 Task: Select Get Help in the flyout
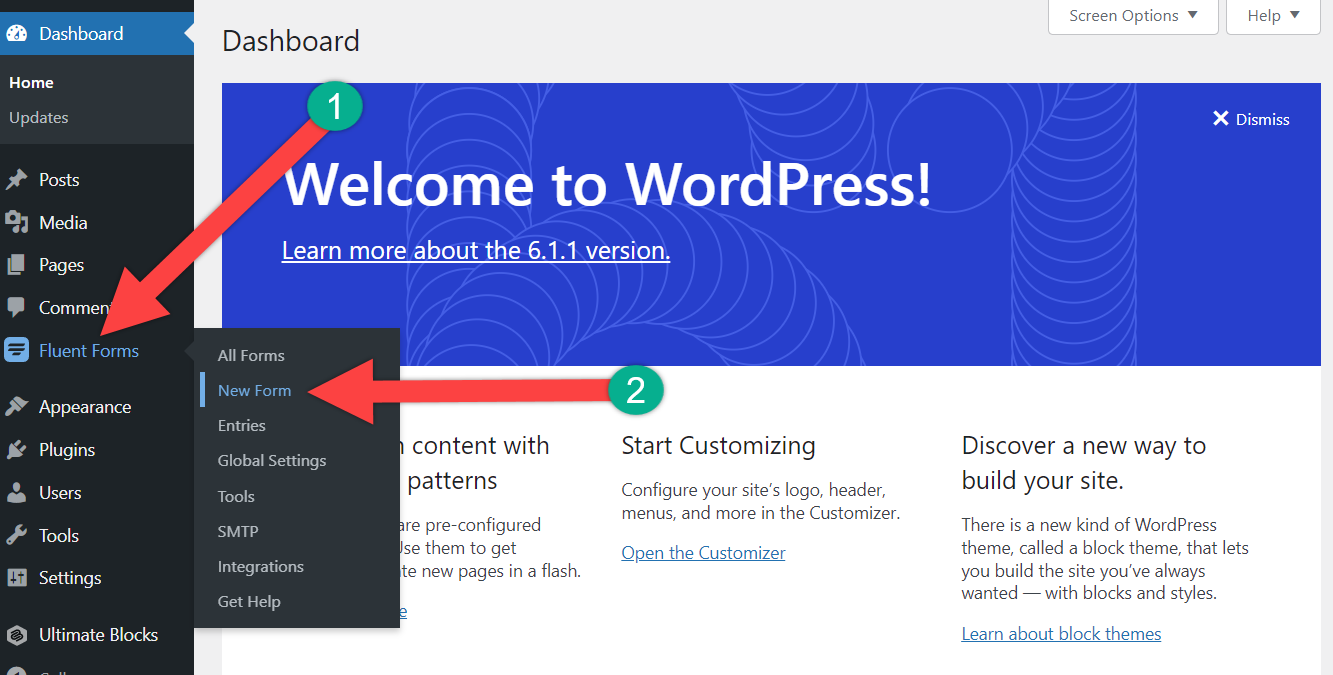[x=249, y=602]
